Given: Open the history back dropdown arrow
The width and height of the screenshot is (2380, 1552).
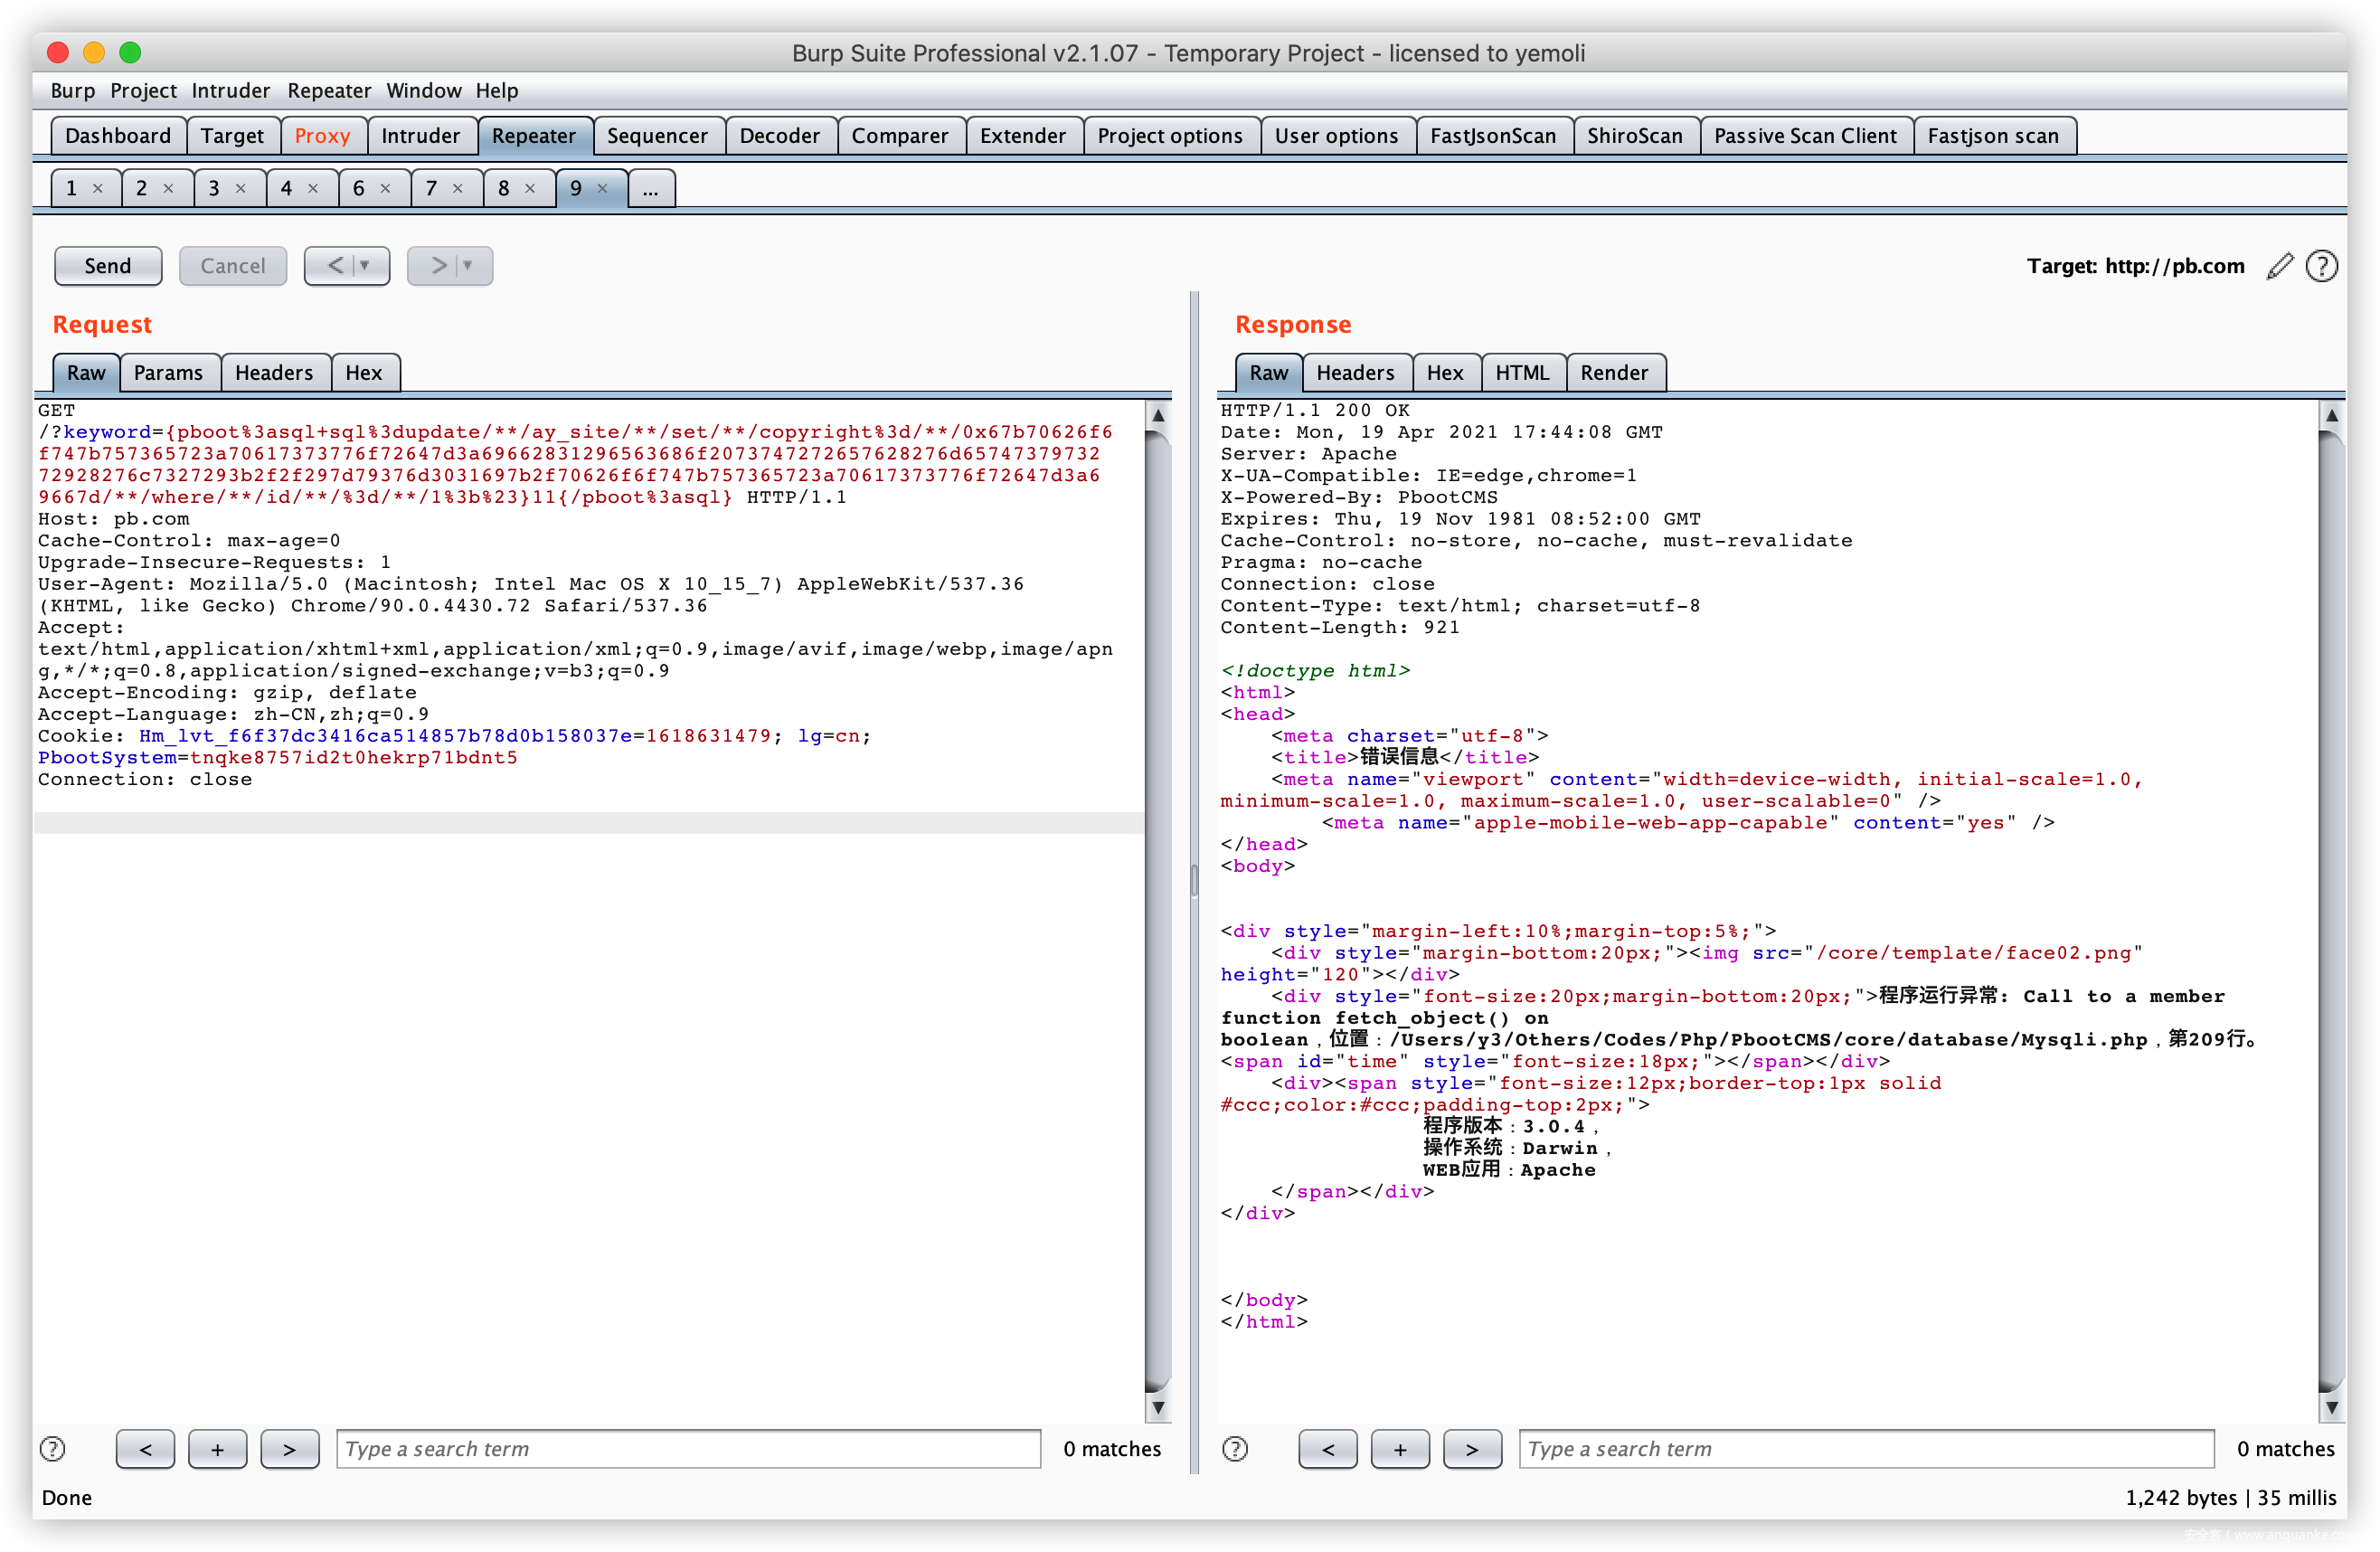Looking at the screenshot, I should coord(365,266).
